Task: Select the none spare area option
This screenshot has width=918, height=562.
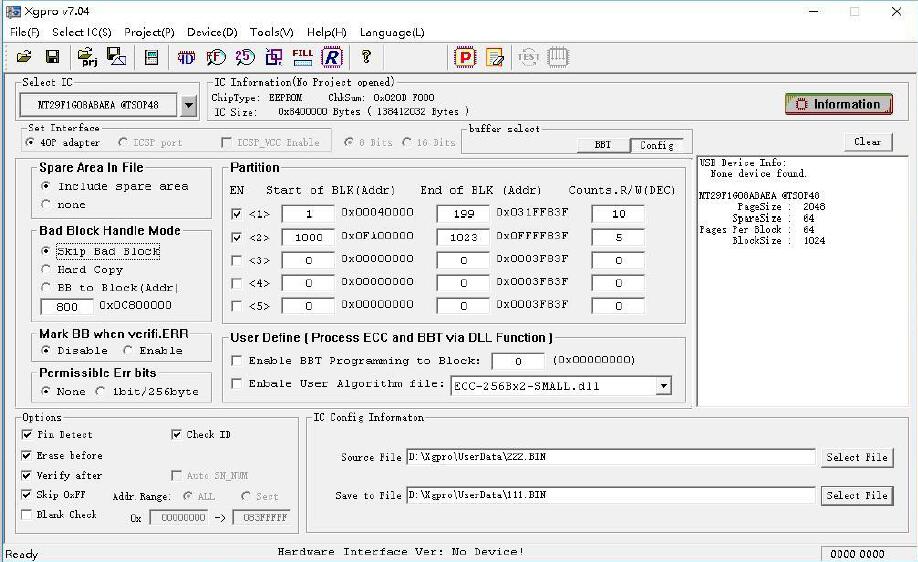Action: [46, 204]
